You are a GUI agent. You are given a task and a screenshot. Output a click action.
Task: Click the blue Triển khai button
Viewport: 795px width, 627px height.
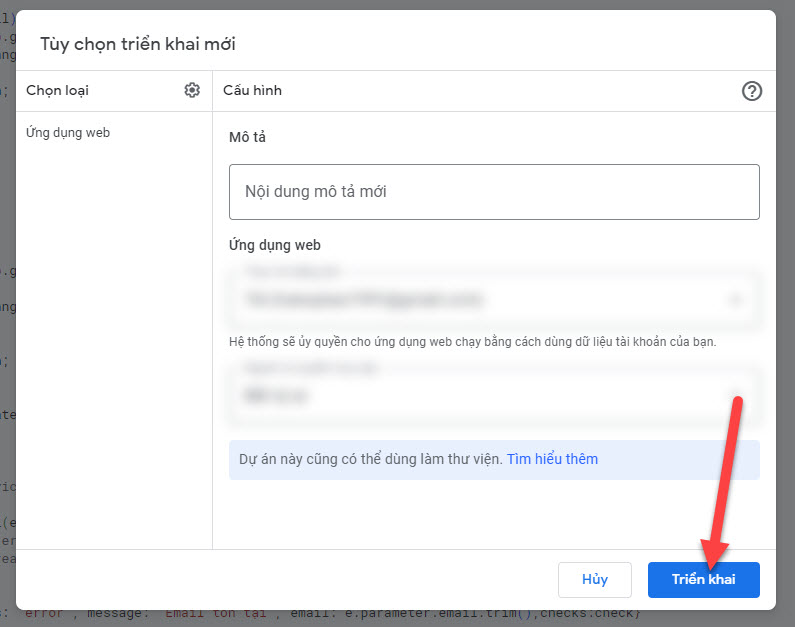(703, 580)
